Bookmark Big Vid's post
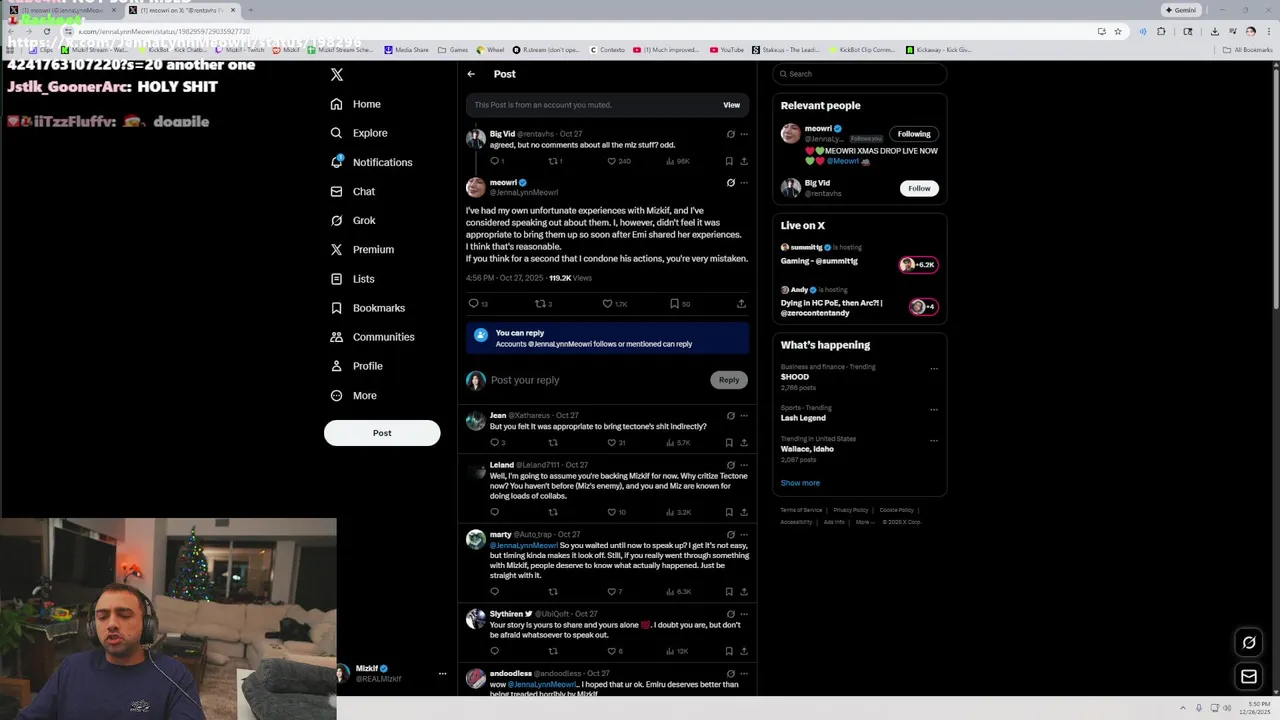The width and height of the screenshot is (1280, 720). [x=728, y=161]
